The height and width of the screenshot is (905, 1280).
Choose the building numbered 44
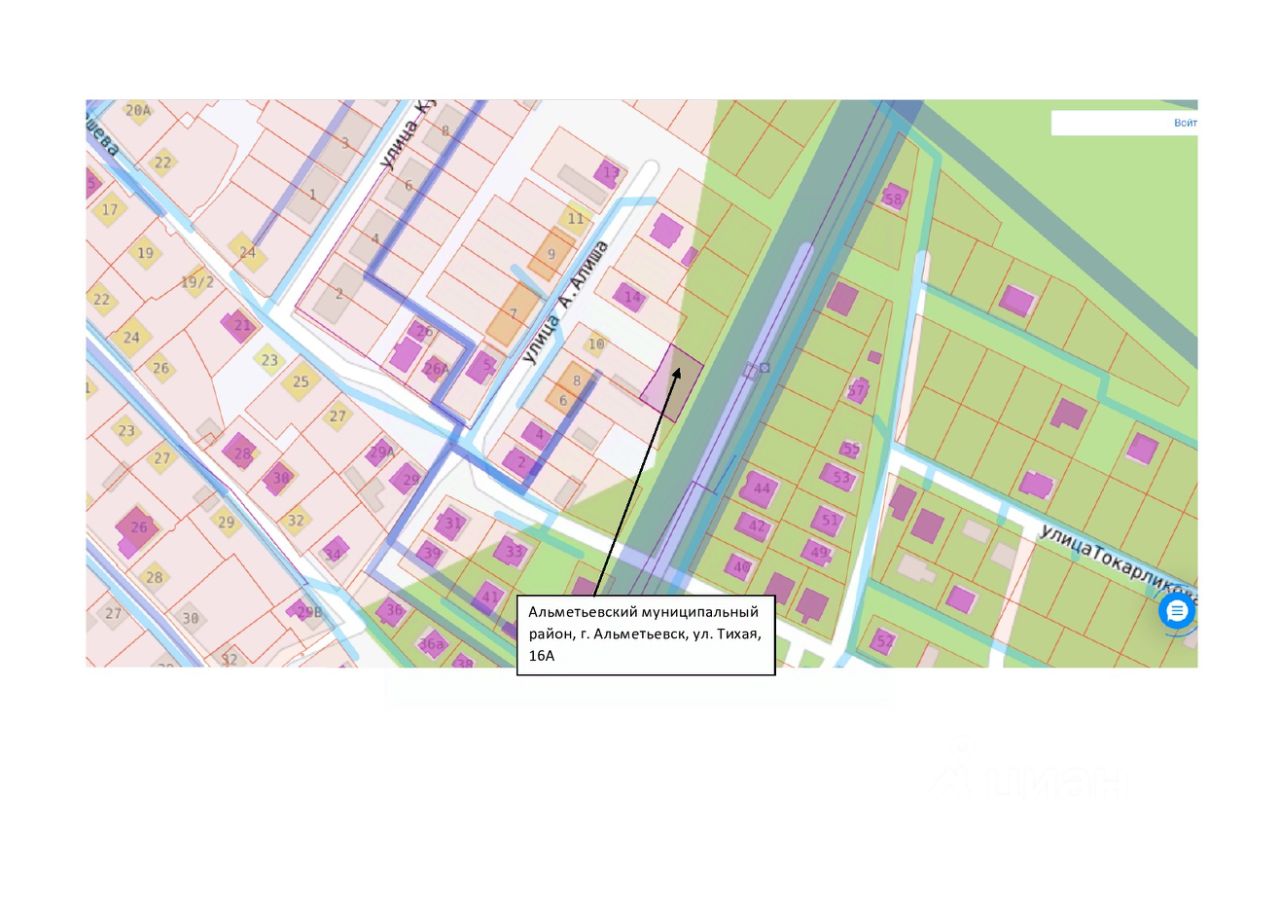(760, 488)
